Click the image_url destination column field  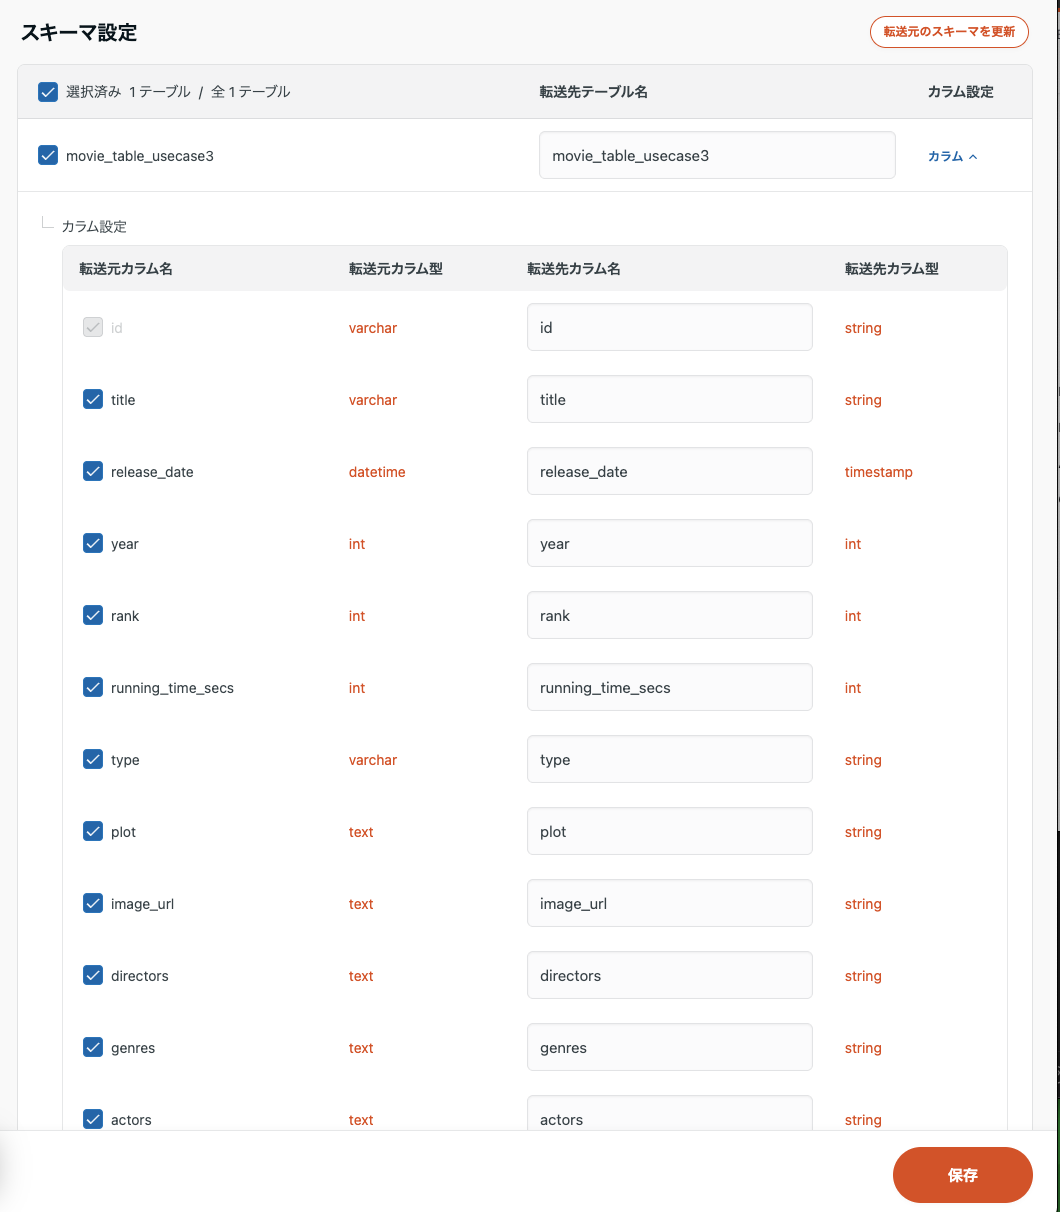(670, 903)
